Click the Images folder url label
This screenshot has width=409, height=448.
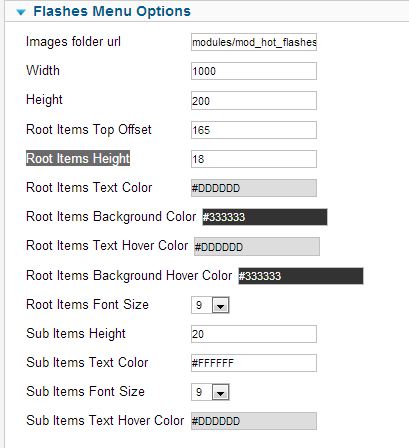click(x=73, y=42)
